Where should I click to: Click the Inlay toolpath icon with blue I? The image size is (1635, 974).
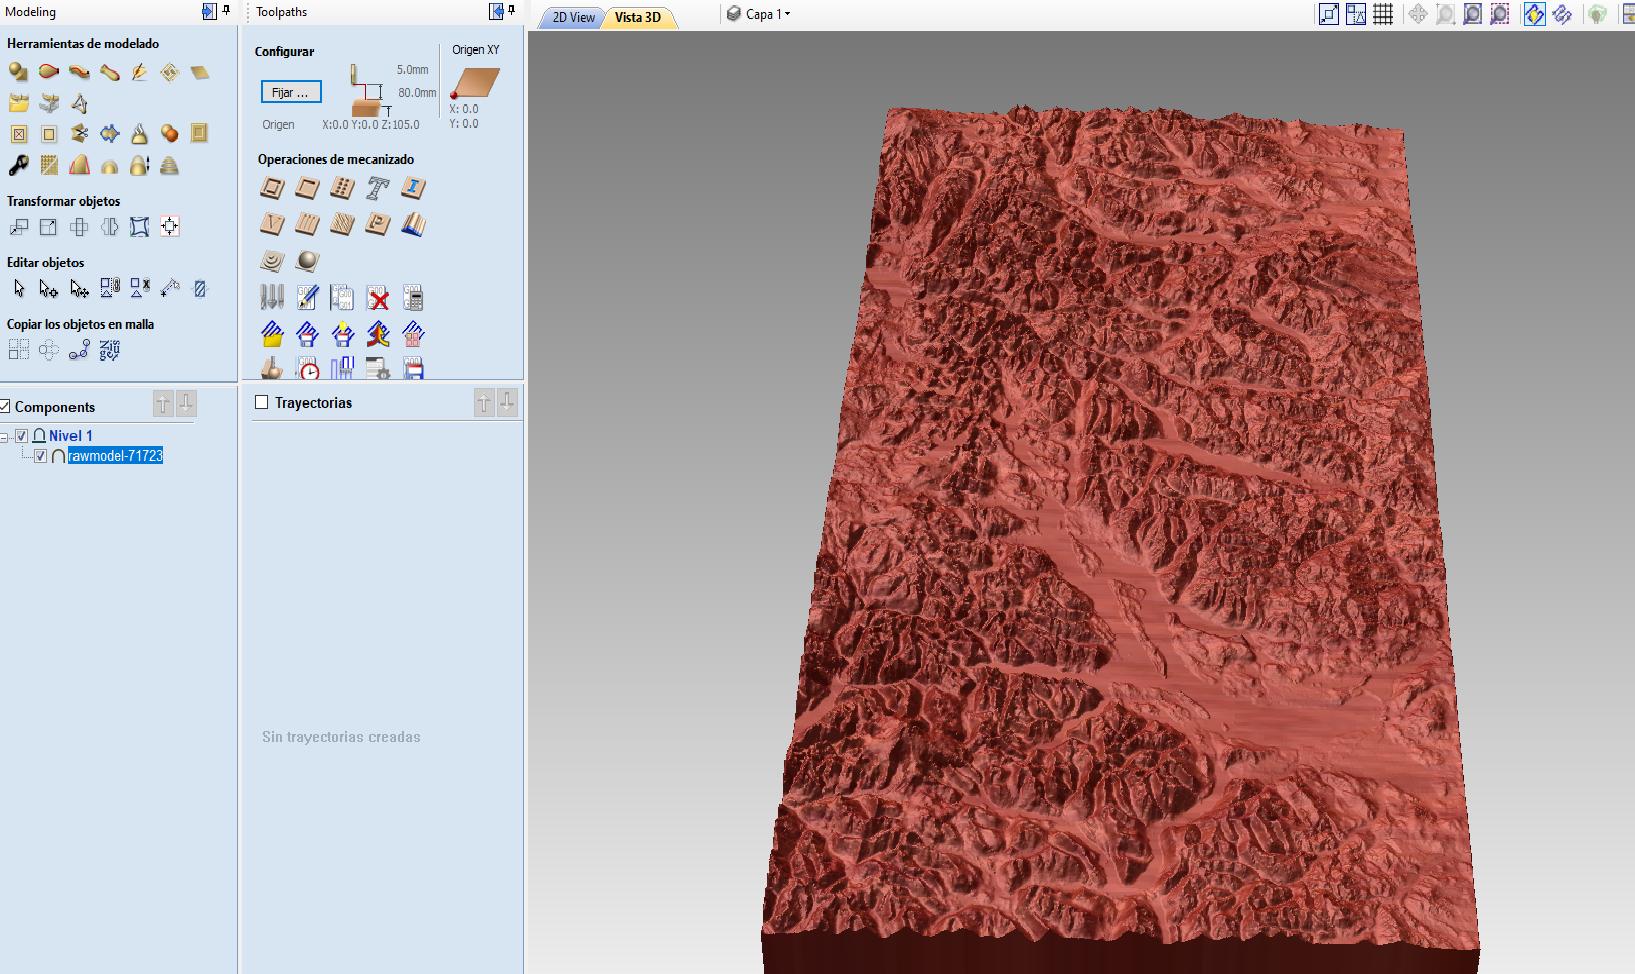[x=413, y=188]
